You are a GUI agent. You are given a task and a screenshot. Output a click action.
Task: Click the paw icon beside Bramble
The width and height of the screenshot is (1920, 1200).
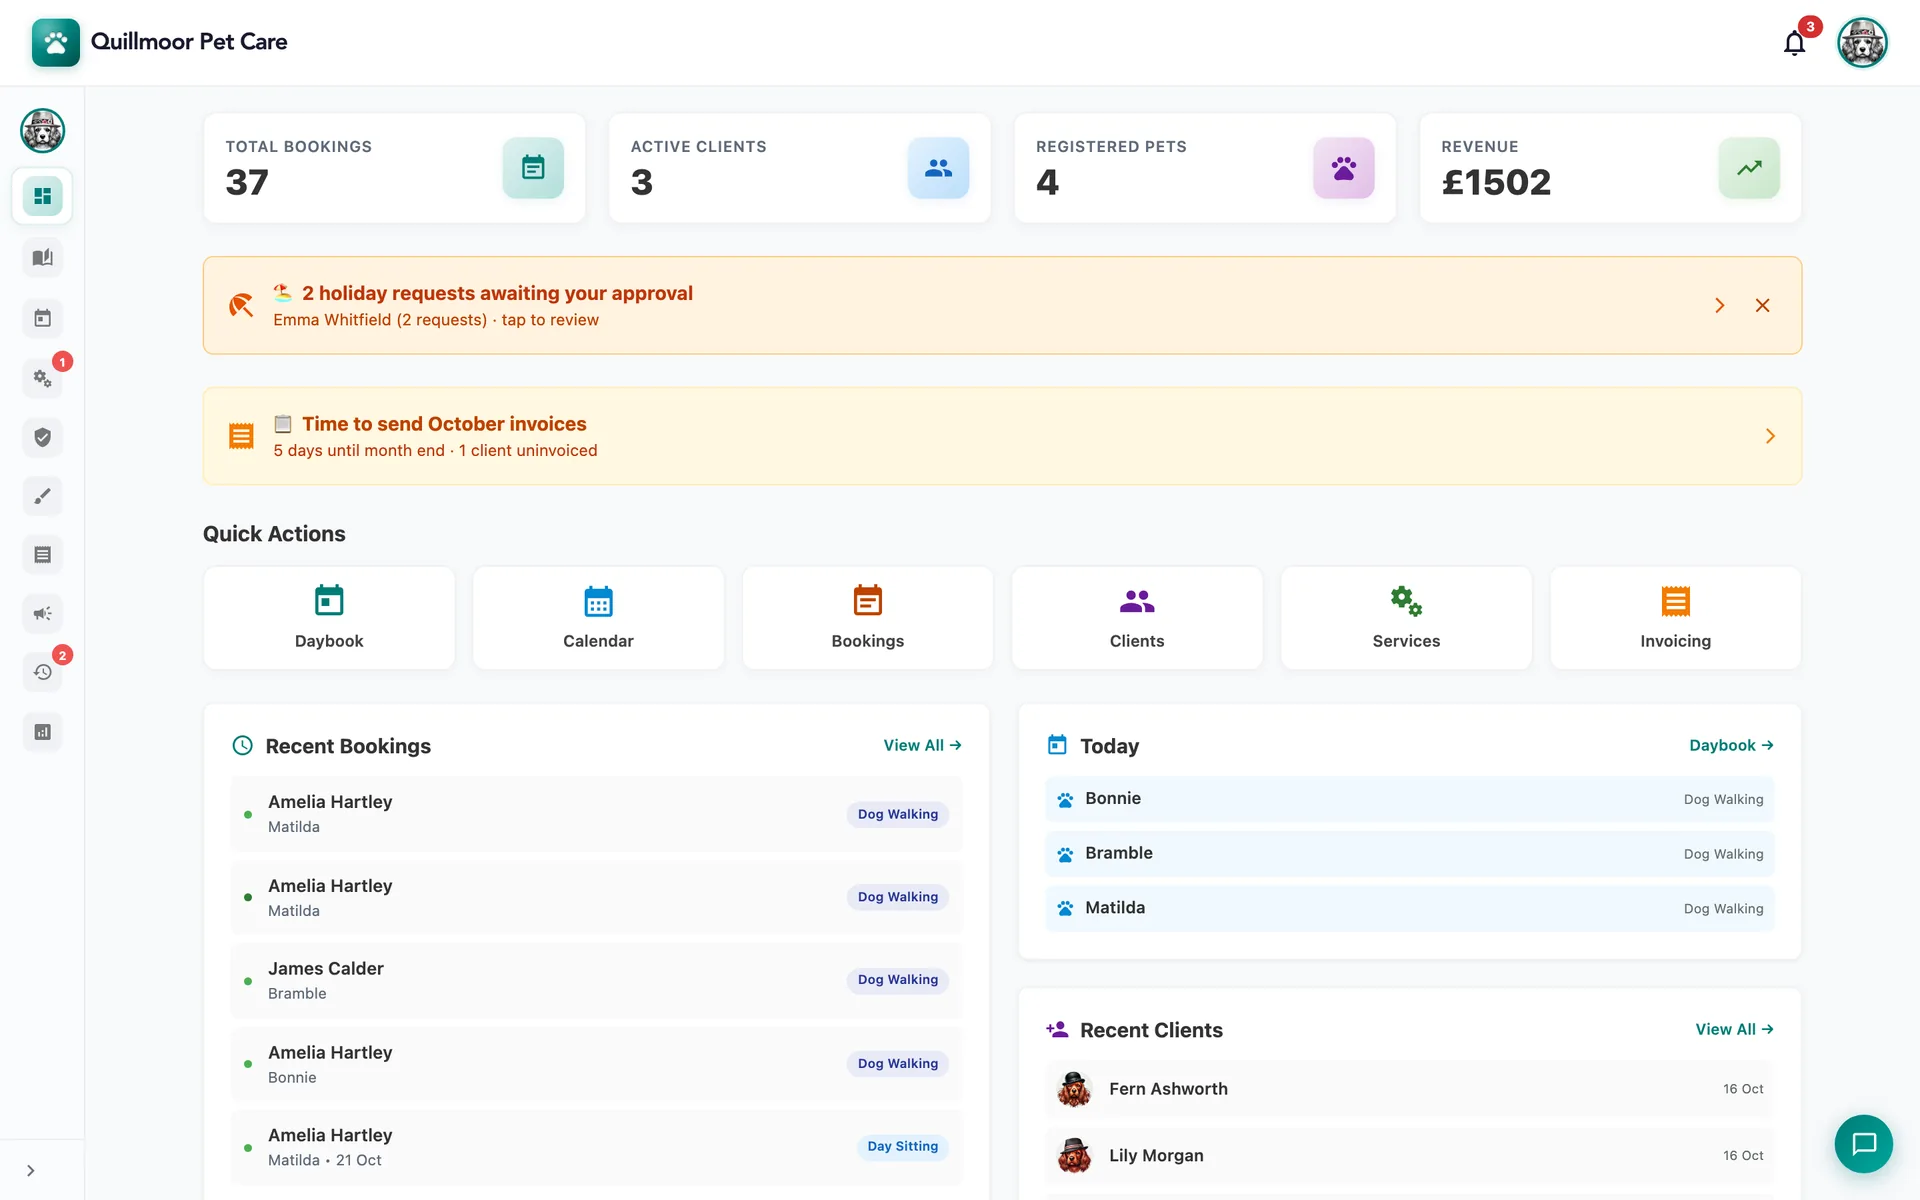[x=1065, y=855]
